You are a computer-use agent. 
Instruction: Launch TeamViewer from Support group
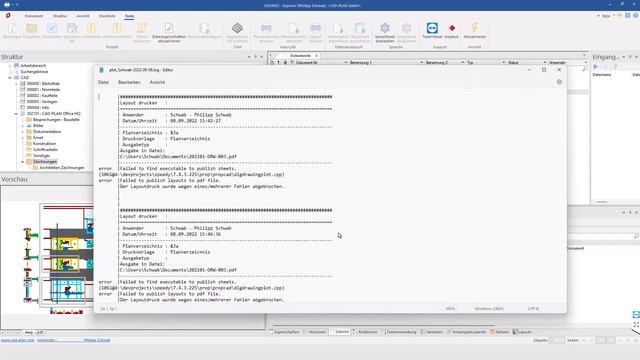pos(432,31)
